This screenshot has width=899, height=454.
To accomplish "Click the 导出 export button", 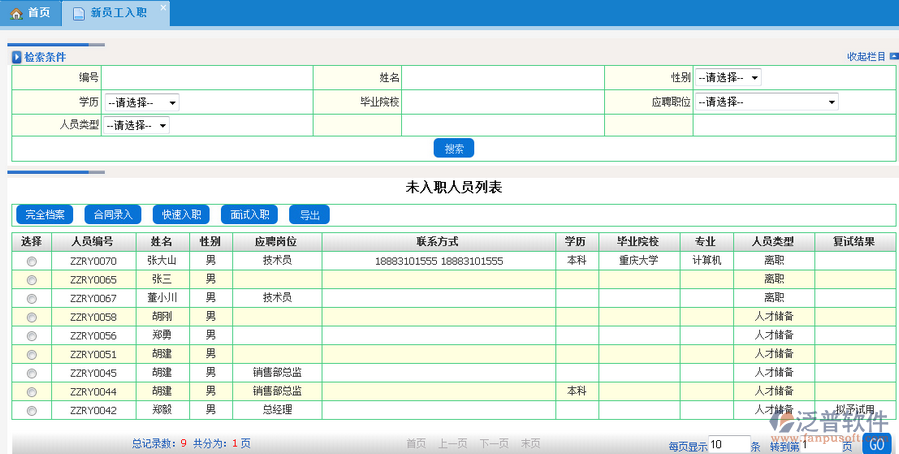I will point(309,214).
